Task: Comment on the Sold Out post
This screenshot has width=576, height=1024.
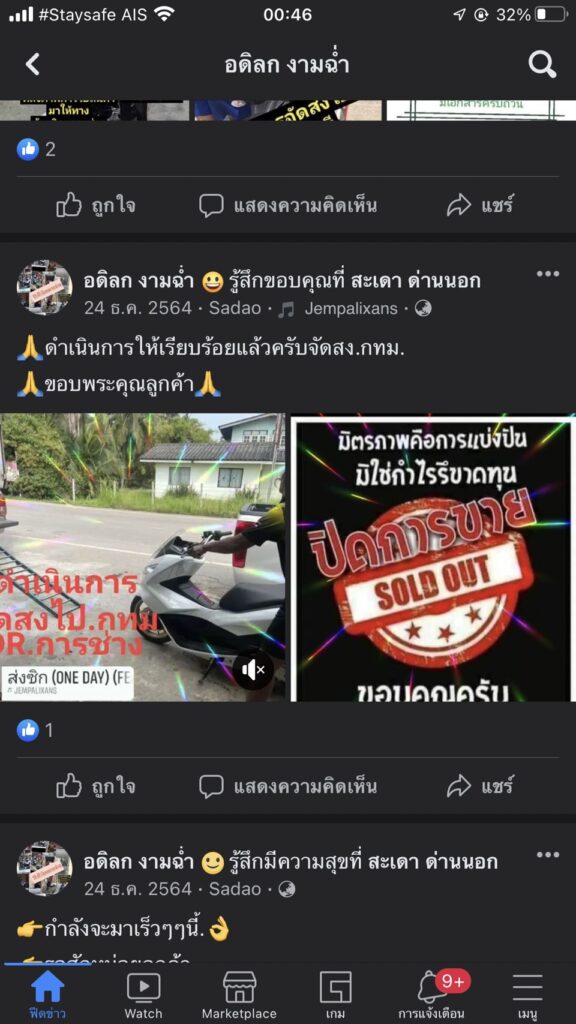Action: point(288,786)
